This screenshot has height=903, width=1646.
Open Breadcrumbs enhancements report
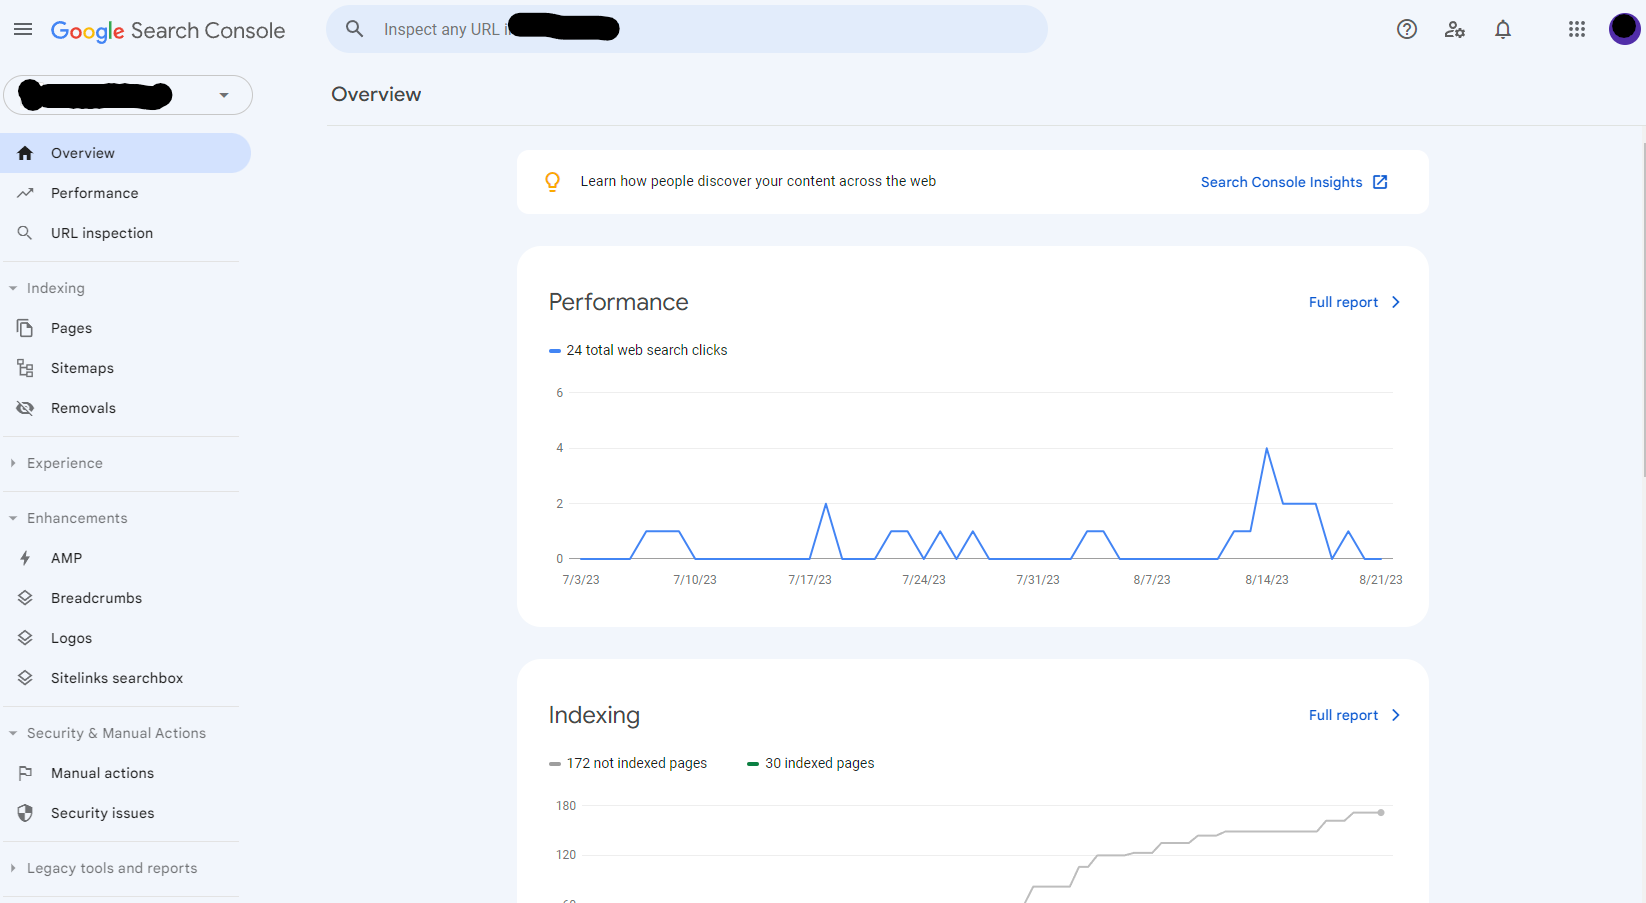point(125,598)
